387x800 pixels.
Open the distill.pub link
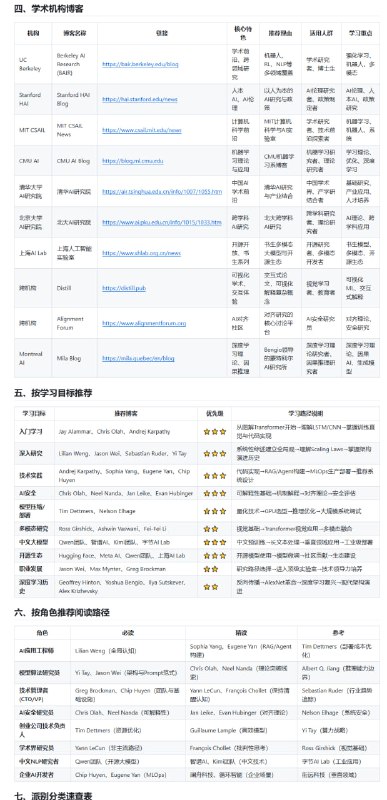(124, 288)
